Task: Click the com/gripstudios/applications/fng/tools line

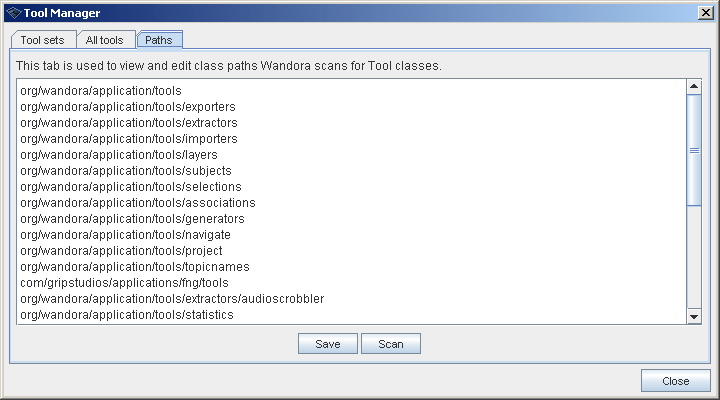Action: [x=124, y=283]
